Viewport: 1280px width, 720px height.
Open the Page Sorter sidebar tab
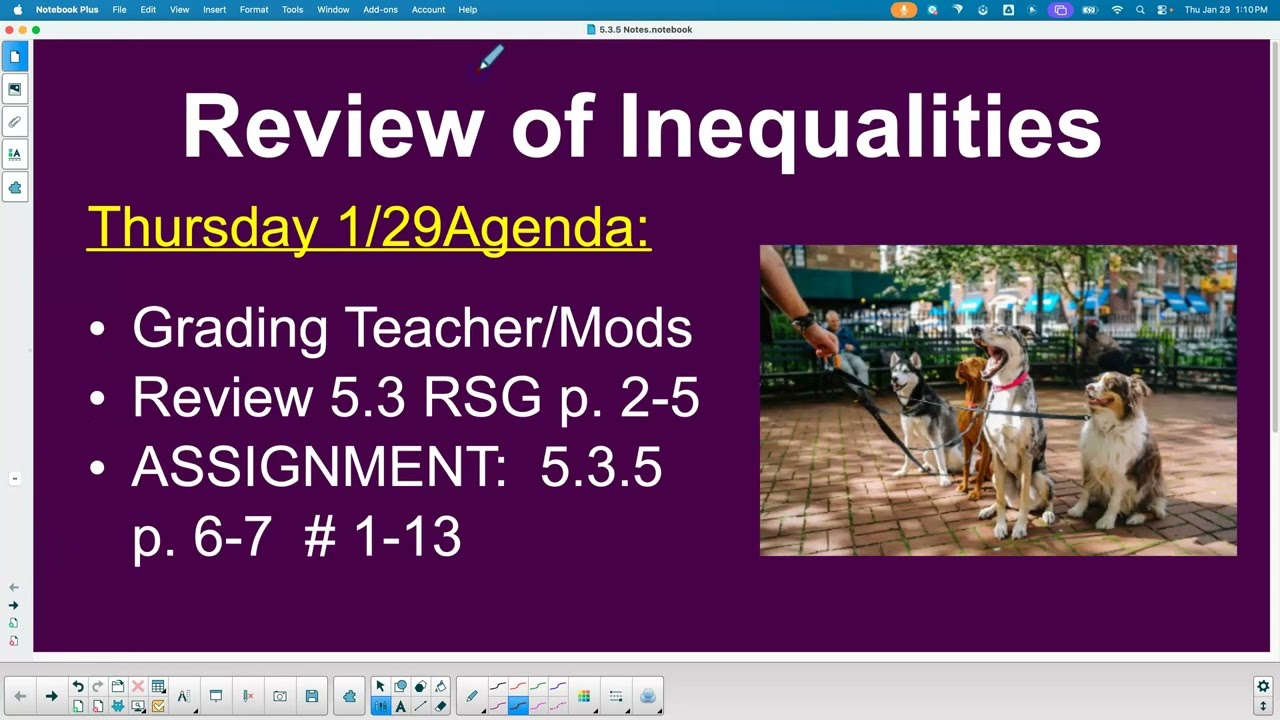click(x=15, y=57)
